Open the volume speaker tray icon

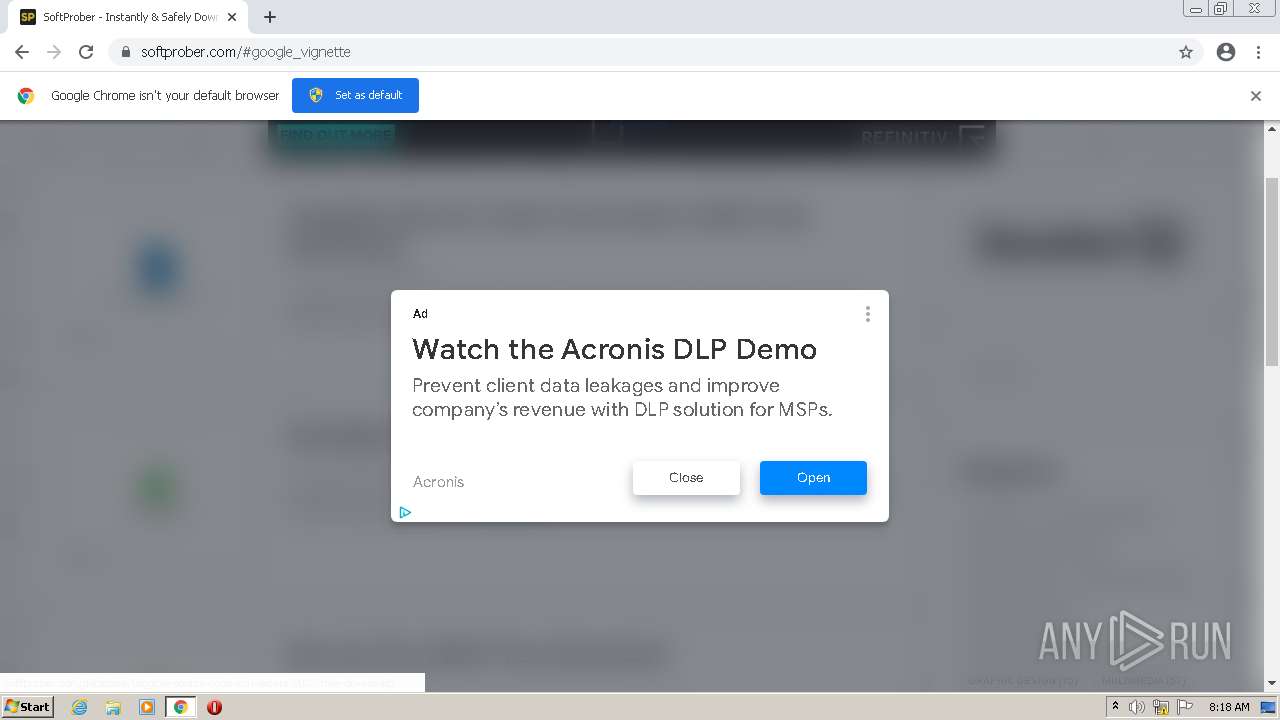pyautogui.click(x=1137, y=707)
